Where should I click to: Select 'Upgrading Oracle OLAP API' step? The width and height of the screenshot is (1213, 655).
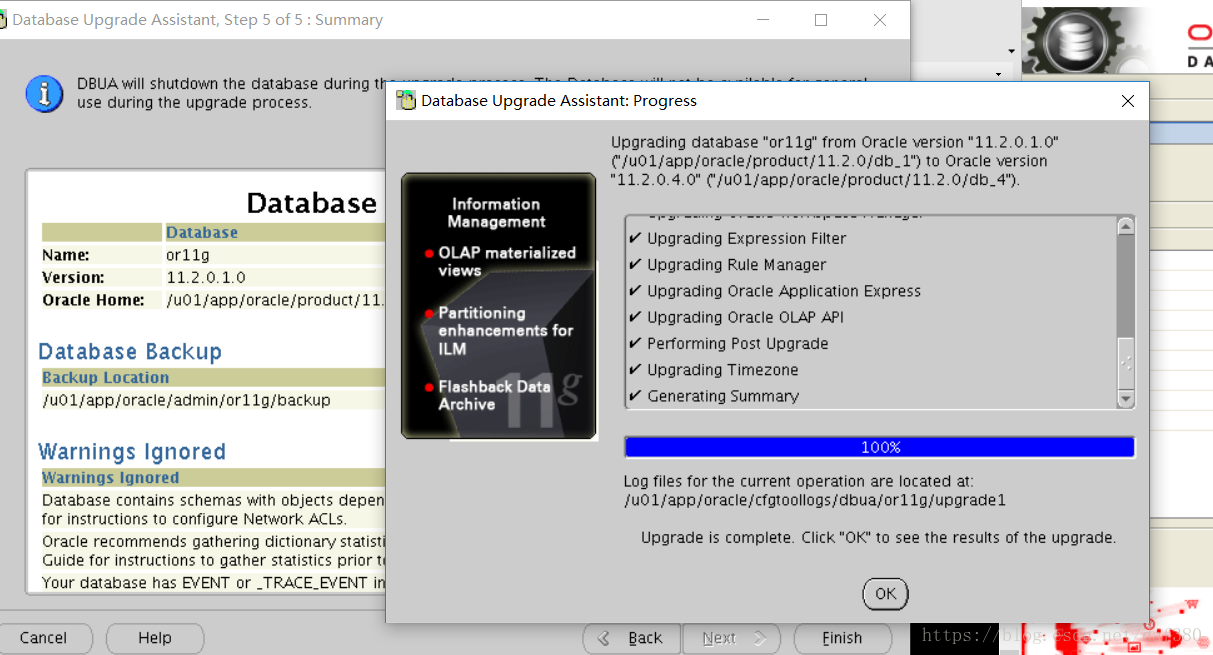point(737,317)
